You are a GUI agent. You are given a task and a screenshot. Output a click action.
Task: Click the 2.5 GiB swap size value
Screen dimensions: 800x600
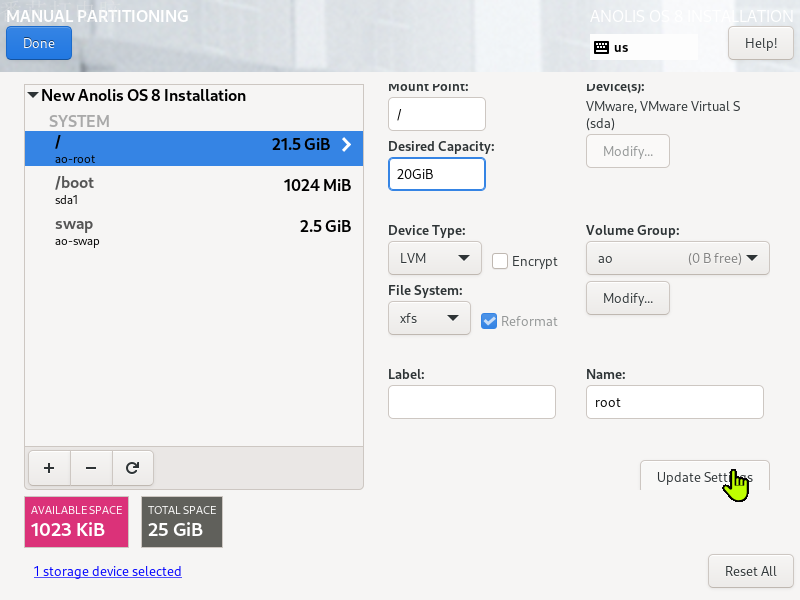(x=326, y=226)
